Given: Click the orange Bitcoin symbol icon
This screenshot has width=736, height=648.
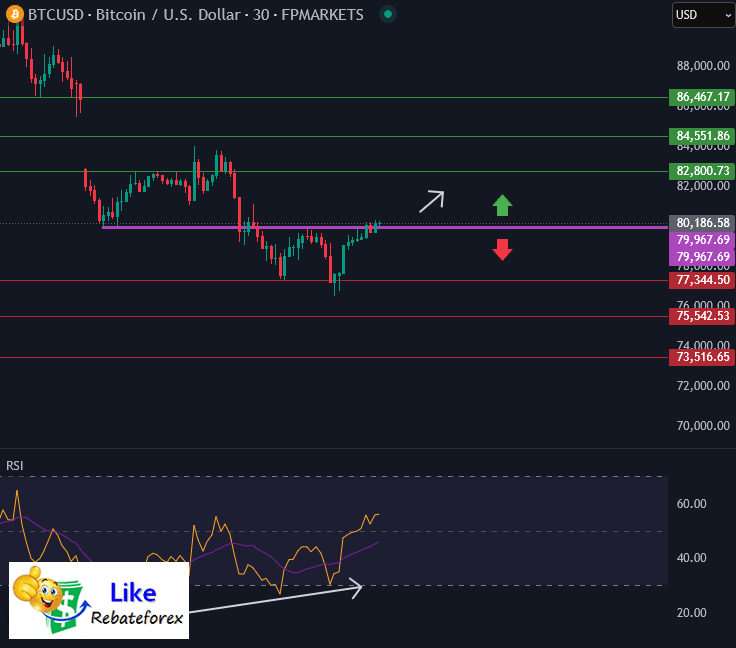Looking at the screenshot, I should [x=15, y=14].
